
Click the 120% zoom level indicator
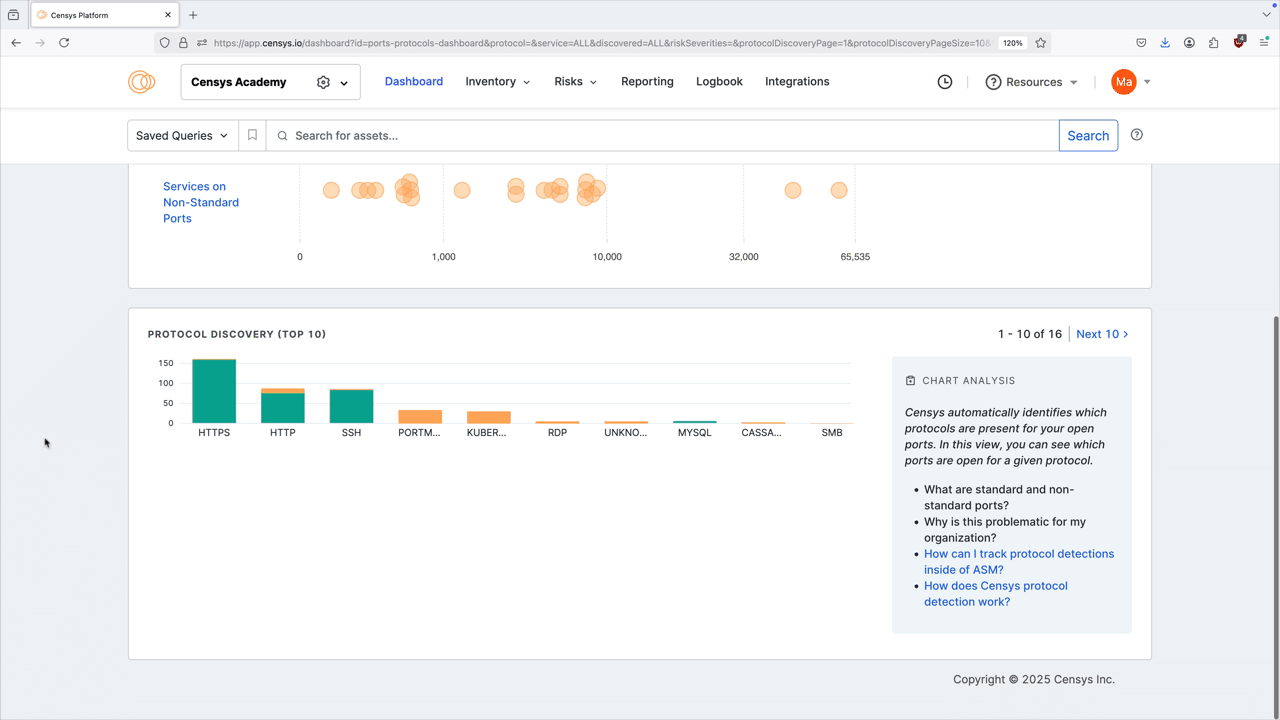click(1012, 43)
